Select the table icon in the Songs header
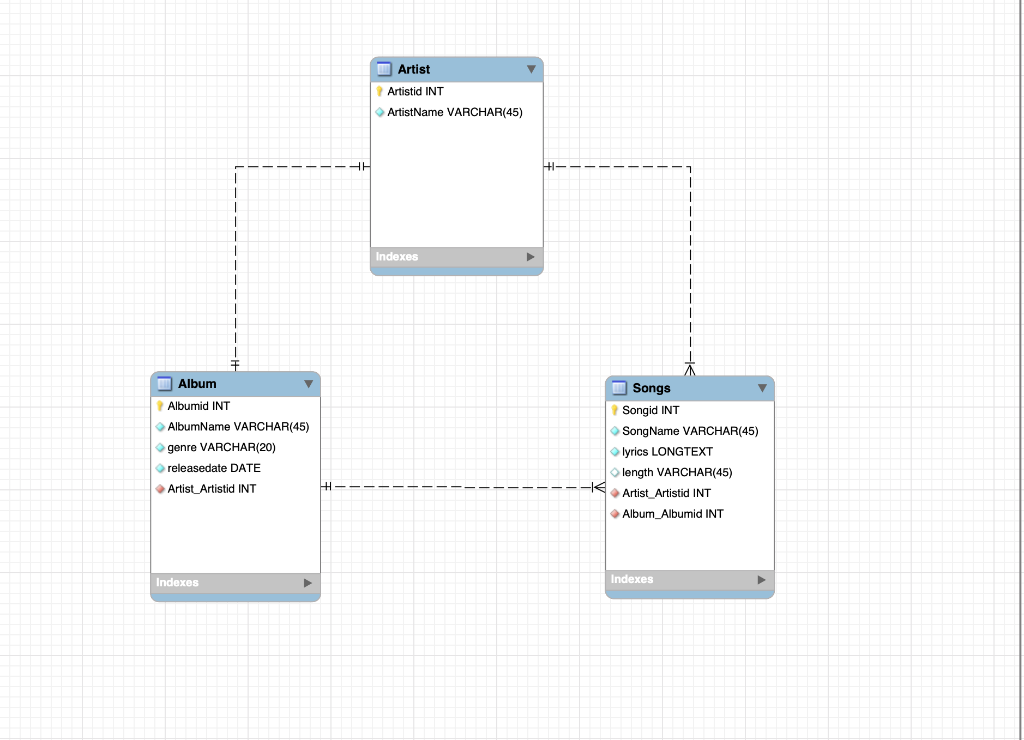Image resolution: width=1024 pixels, height=740 pixels. (x=618, y=388)
